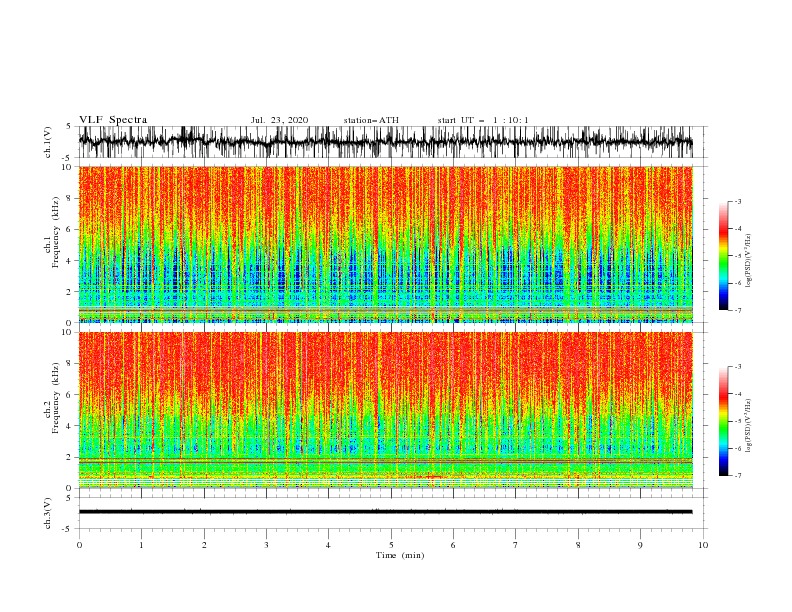Click the ch.3 voltage trace

coord(385,512)
